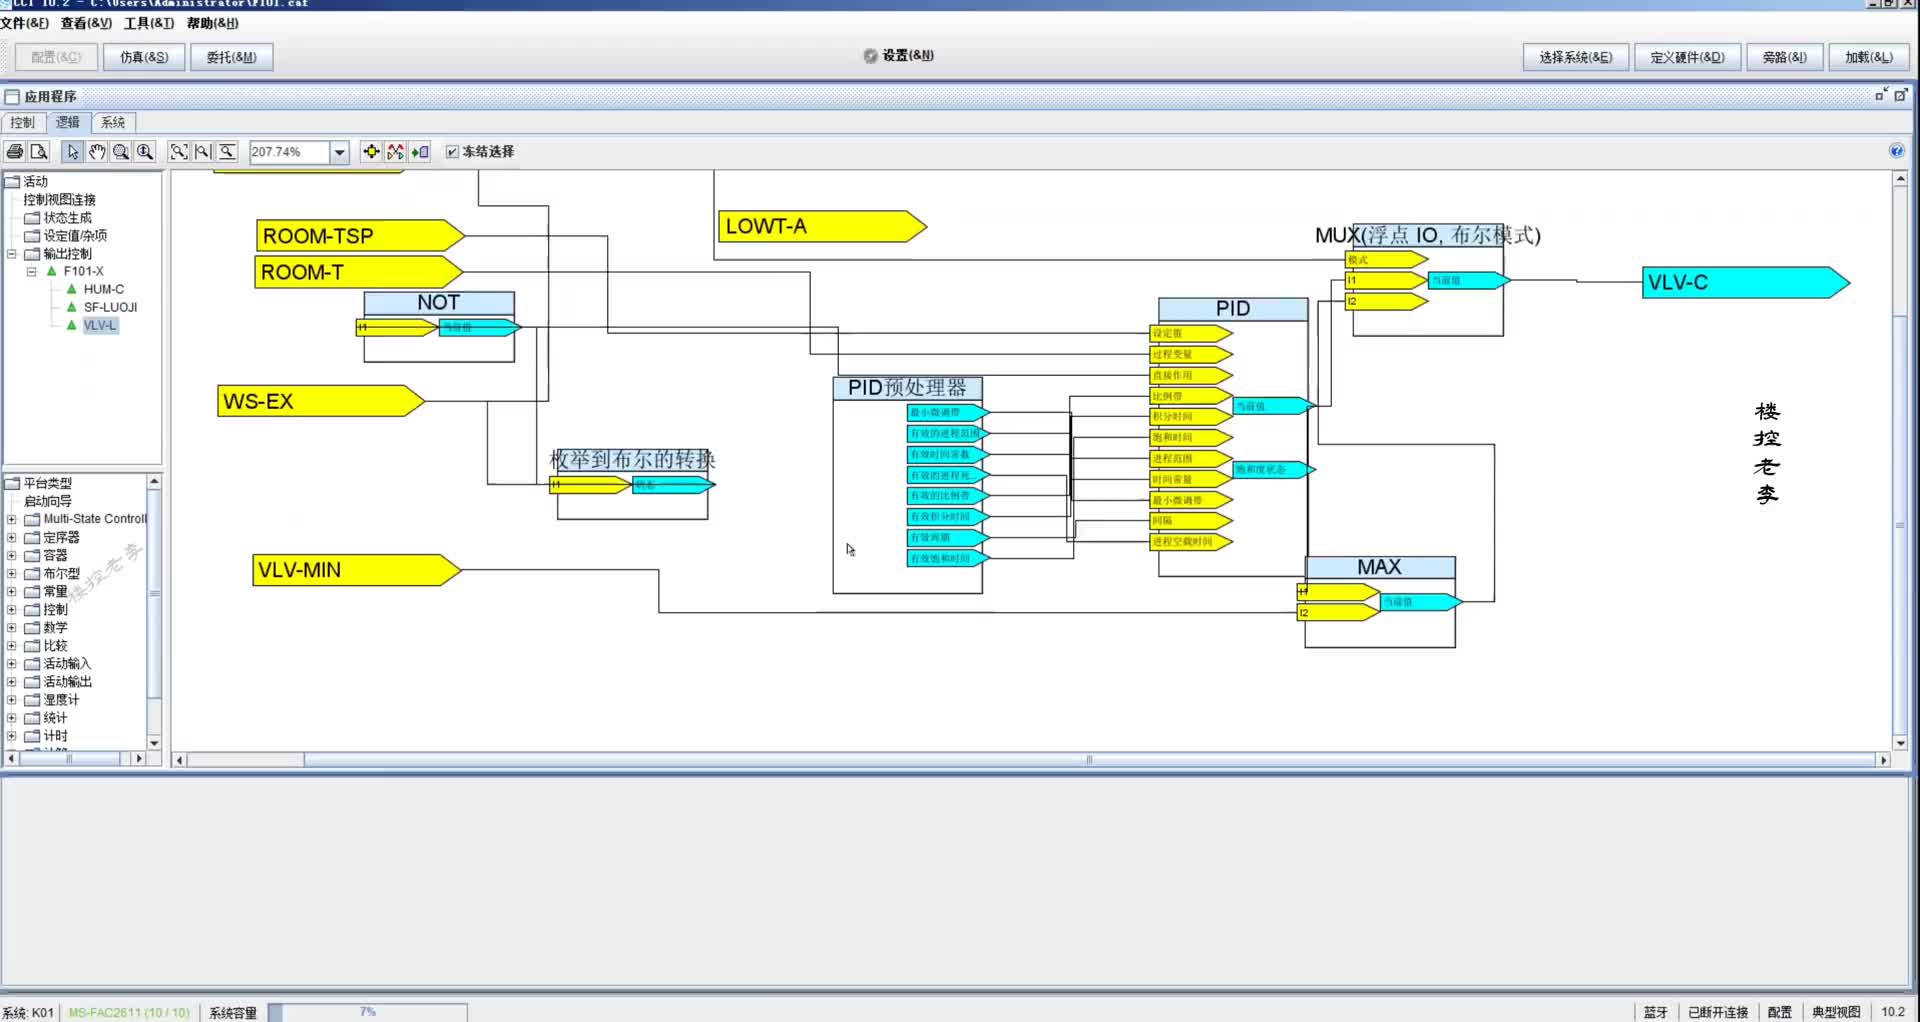
Task: Click the yellow block move-arrows icon
Action: coord(371,152)
